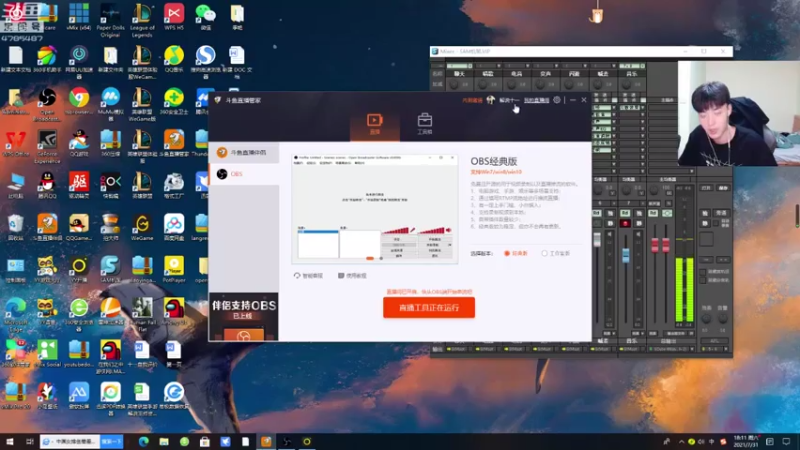Click the orange invitation text in Douyu title bar
Screen dimensions: 800x450
pyautogui.click(x=472, y=100)
